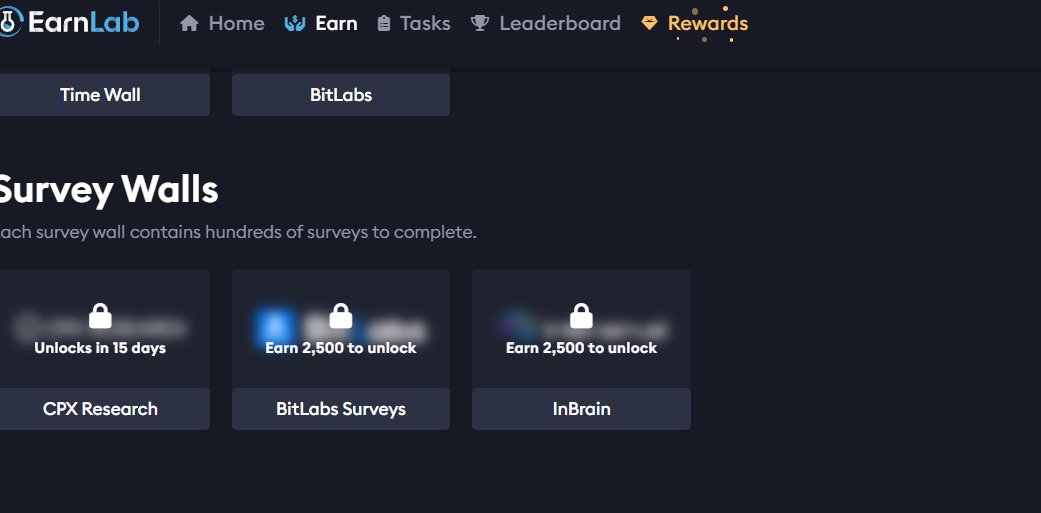Open the Home menu item
Viewport: 1041px width, 513px height.
point(222,24)
